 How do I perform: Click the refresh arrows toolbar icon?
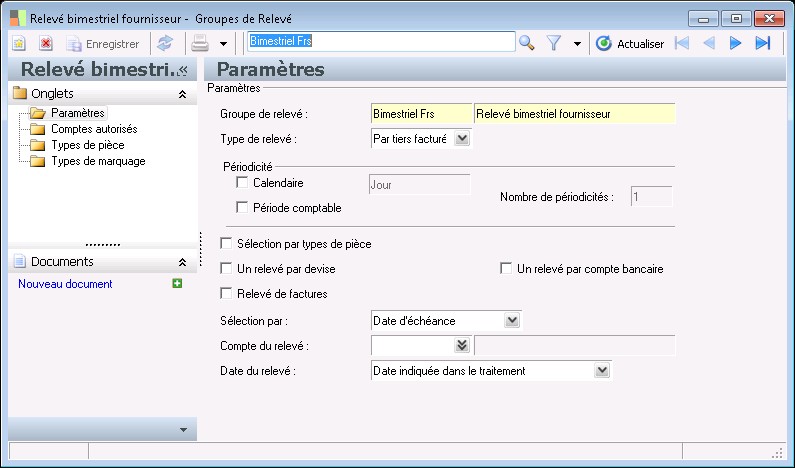(x=165, y=44)
